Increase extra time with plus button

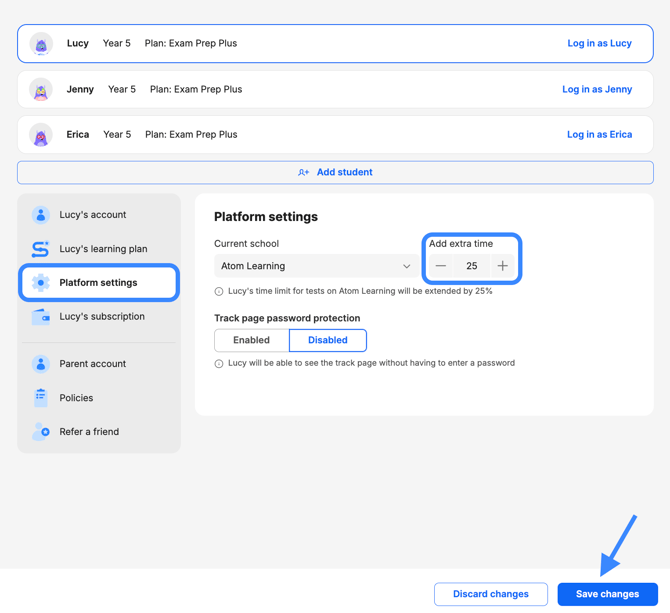tap(502, 266)
